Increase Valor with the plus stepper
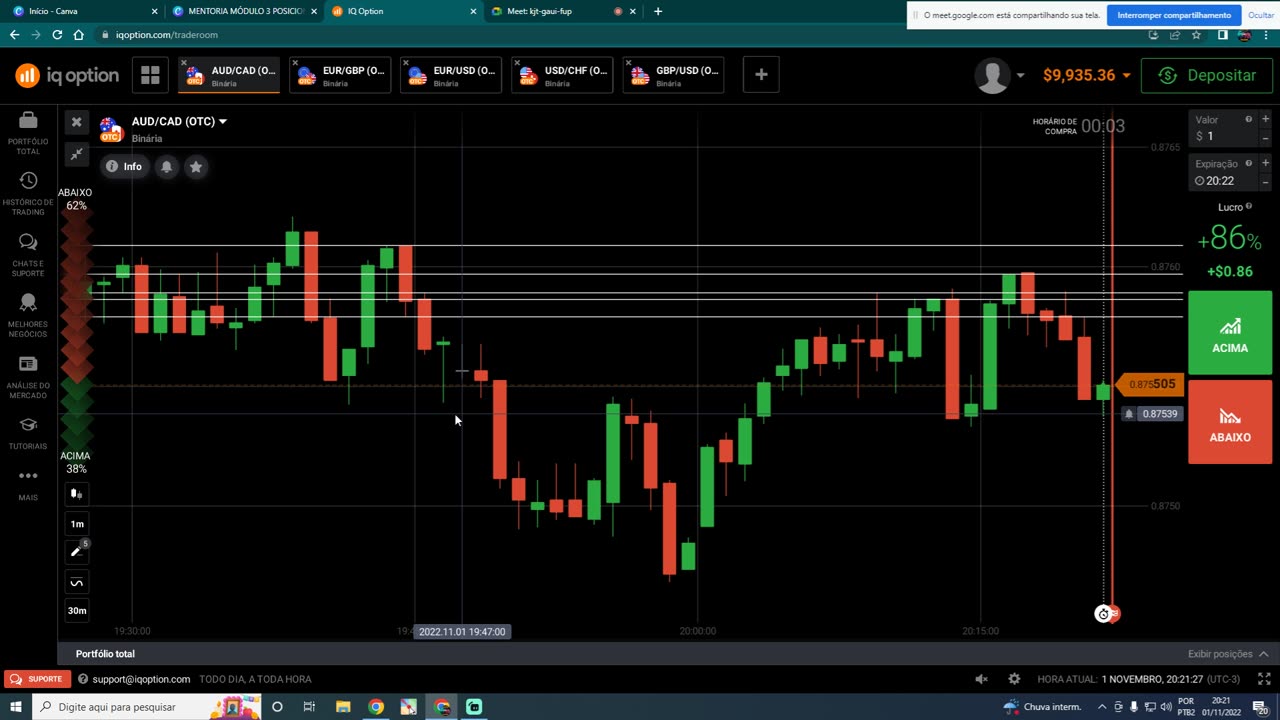The width and height of the screenshot is (1280, 720). click(x=1265, y=119)
